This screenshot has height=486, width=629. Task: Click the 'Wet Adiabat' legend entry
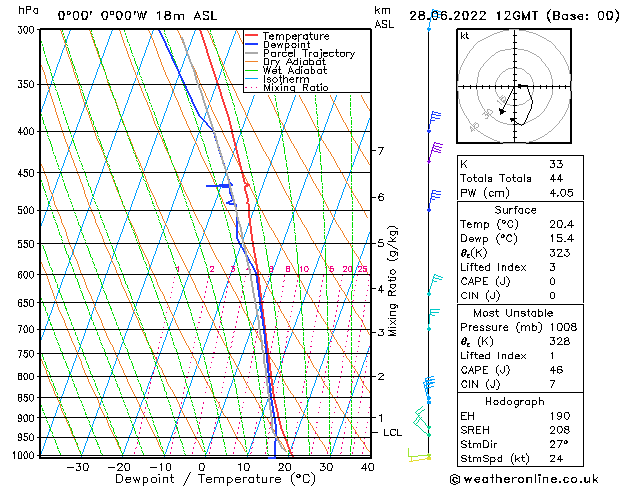point(295,70)
